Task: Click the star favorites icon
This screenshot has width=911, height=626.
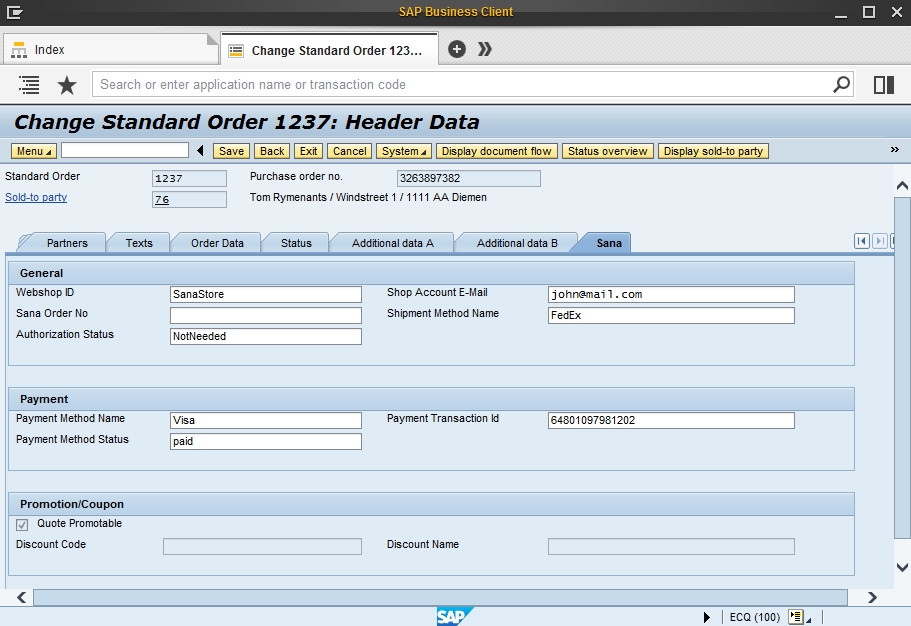Action: coord(66,84)
